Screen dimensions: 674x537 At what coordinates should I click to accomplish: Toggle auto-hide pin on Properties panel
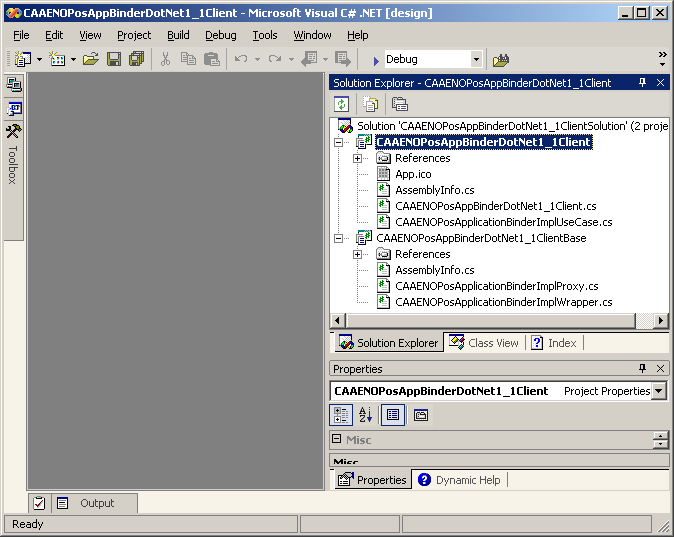click(x=642, y=368)
